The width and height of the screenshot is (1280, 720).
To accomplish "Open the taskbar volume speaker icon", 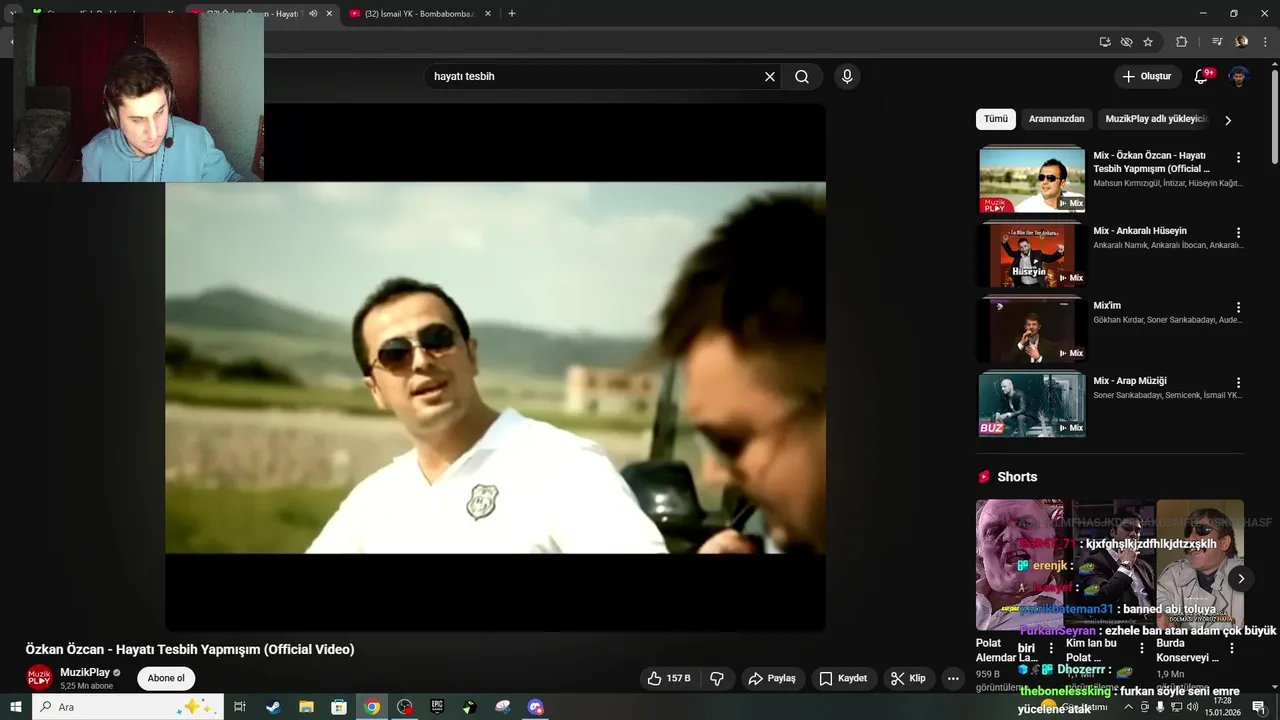I will [1192, 707].
